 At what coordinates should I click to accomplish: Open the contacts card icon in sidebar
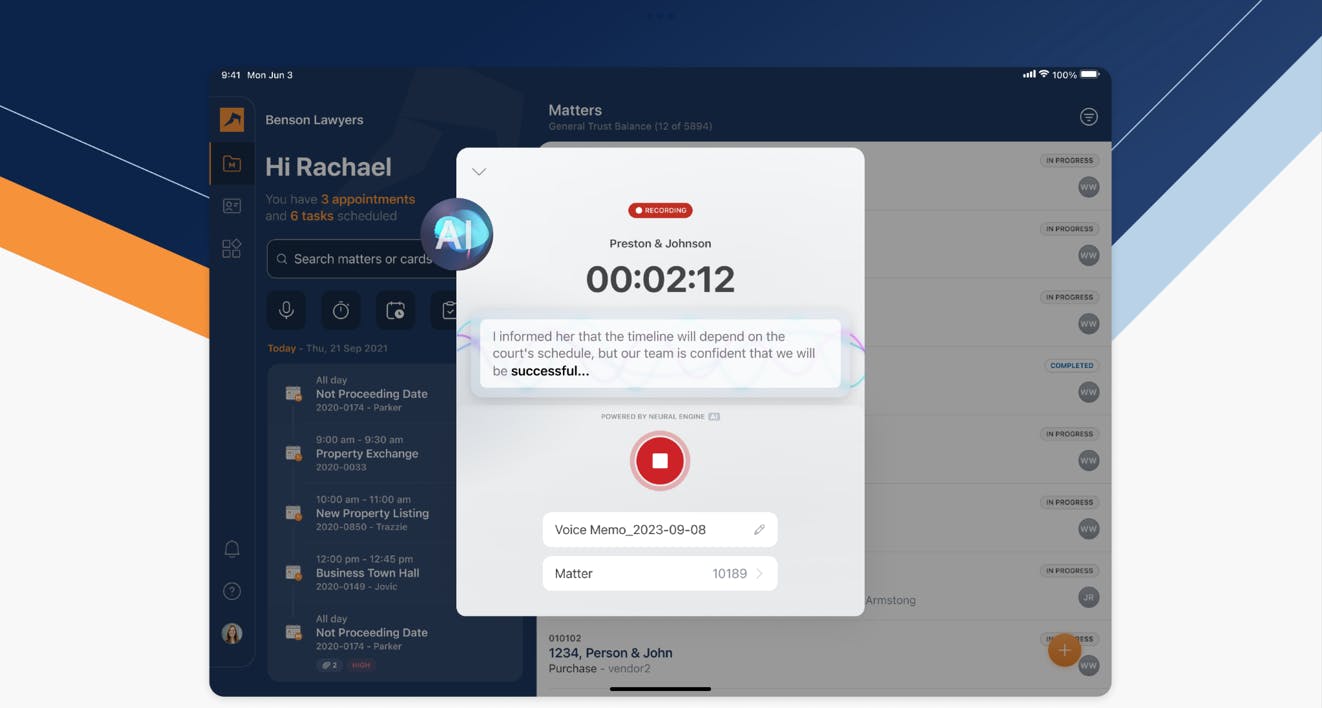point(232,206)
